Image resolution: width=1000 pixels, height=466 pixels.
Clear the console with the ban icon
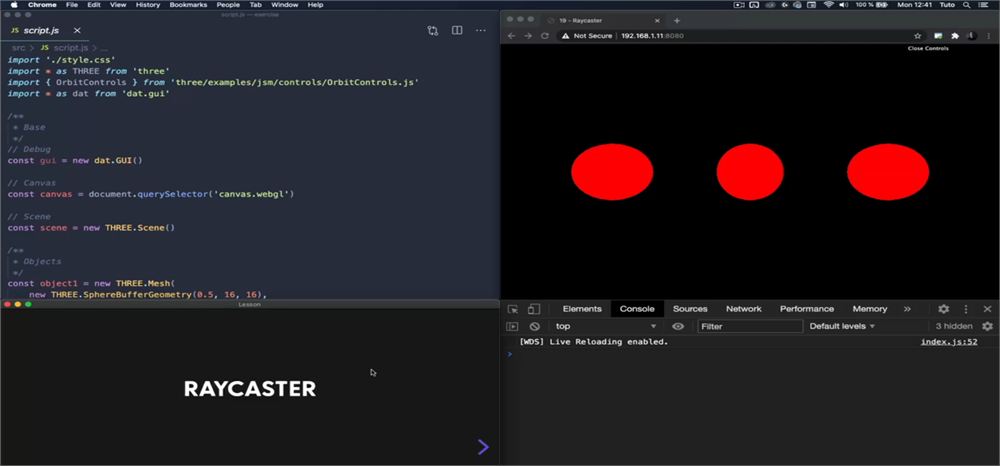click(x=534, y=326)
